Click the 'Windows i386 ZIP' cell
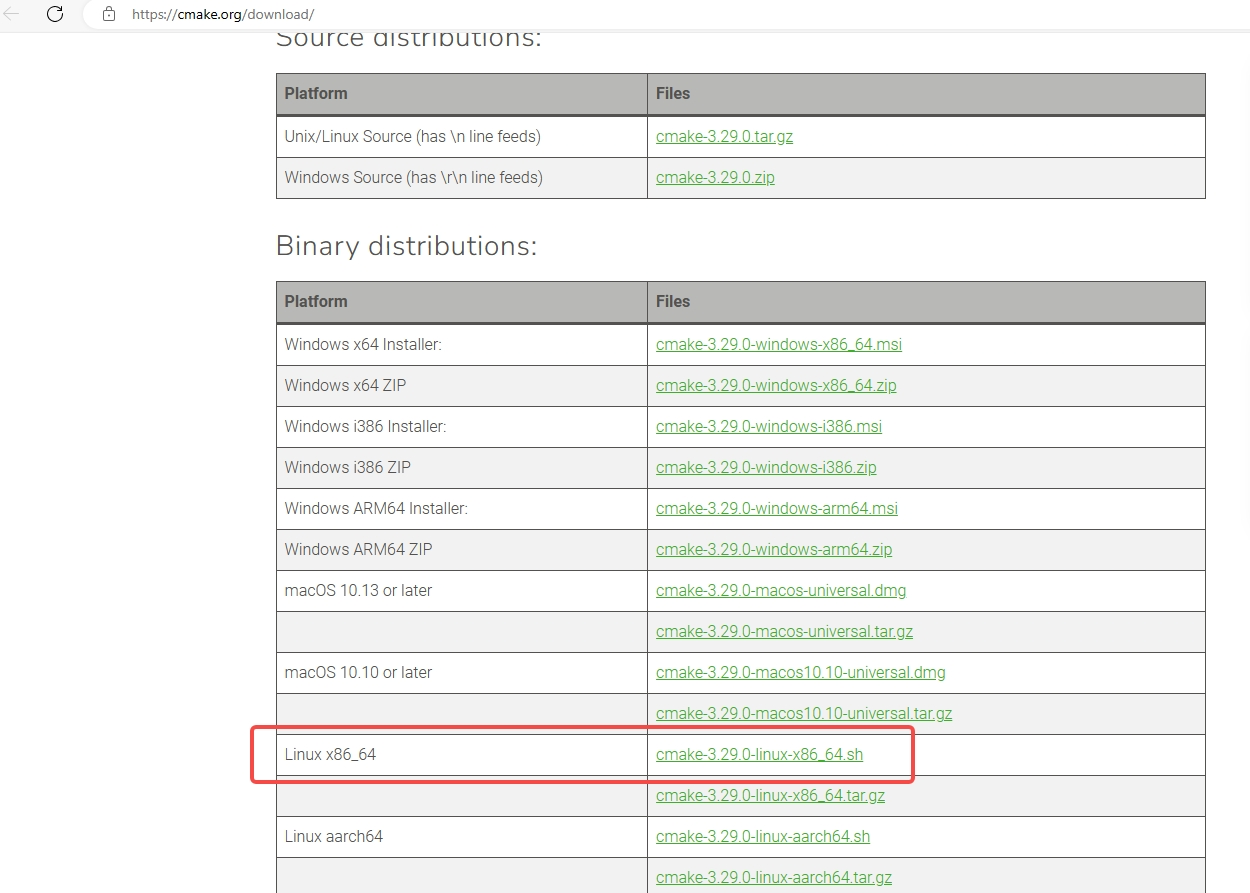The width and height of the screenshot is (1250, 893). 462,467
